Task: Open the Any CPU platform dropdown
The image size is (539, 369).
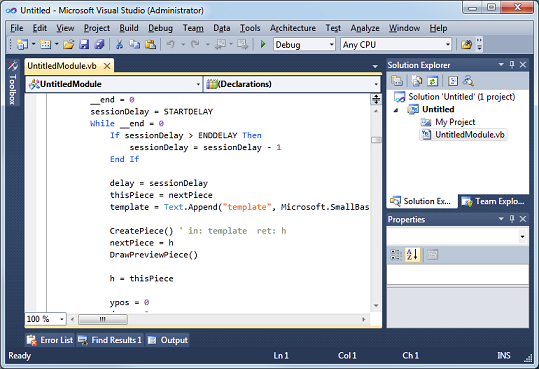Action: tap(448, 45)
